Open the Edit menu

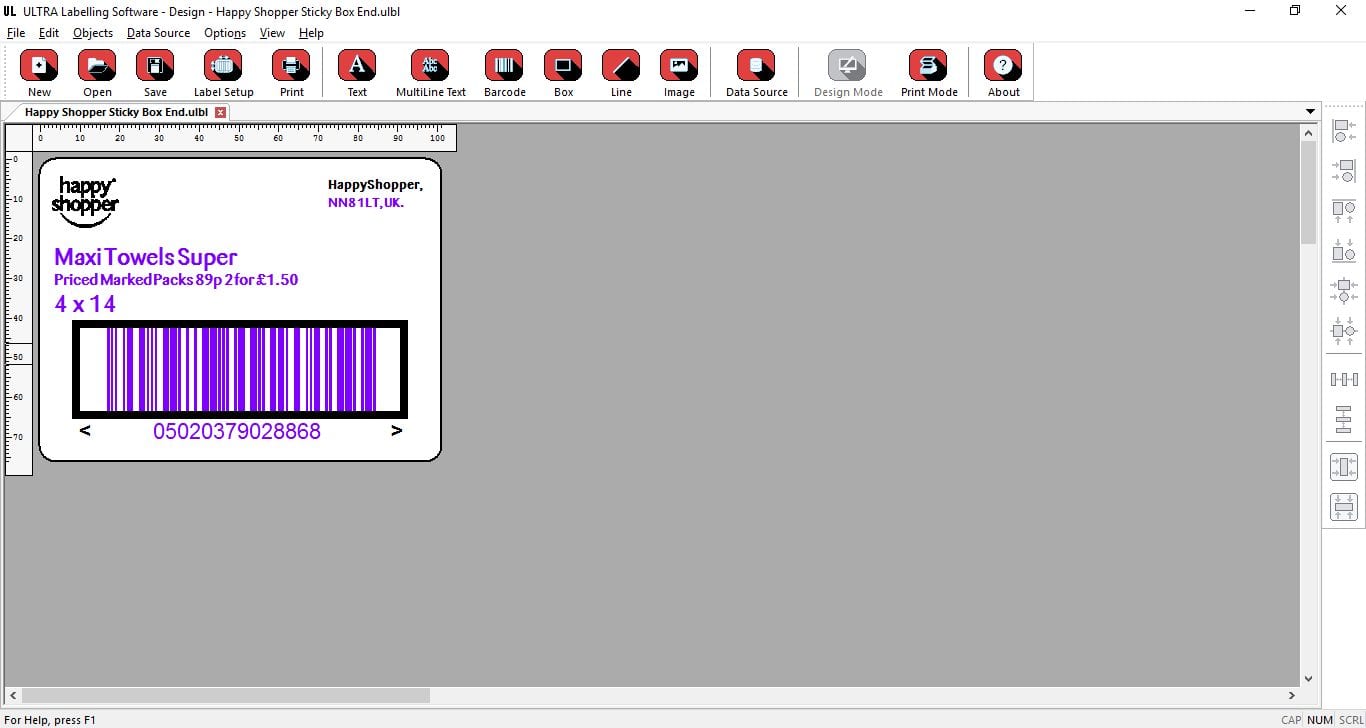pos(49,32)
